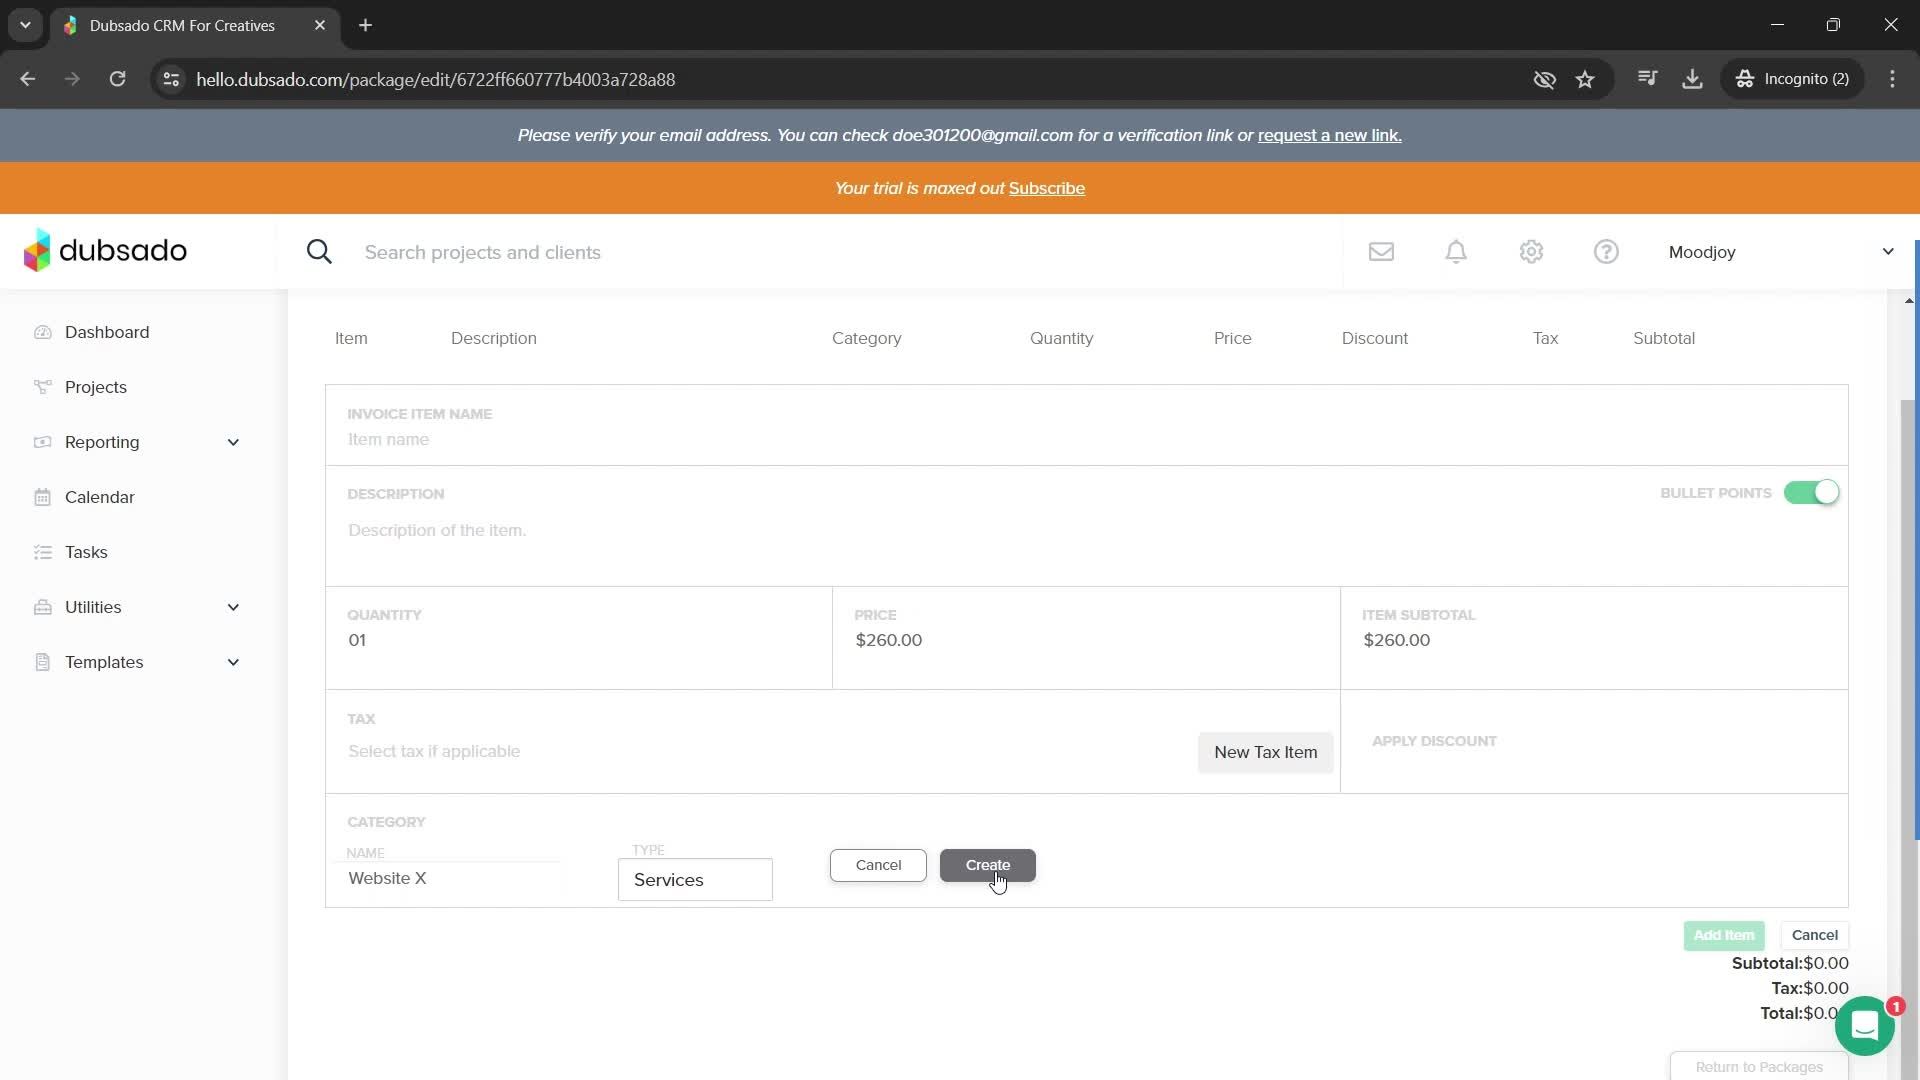Open Templates in the sidebar
This screenshot has width=1920, height=1080.
(x=104, y=662)
